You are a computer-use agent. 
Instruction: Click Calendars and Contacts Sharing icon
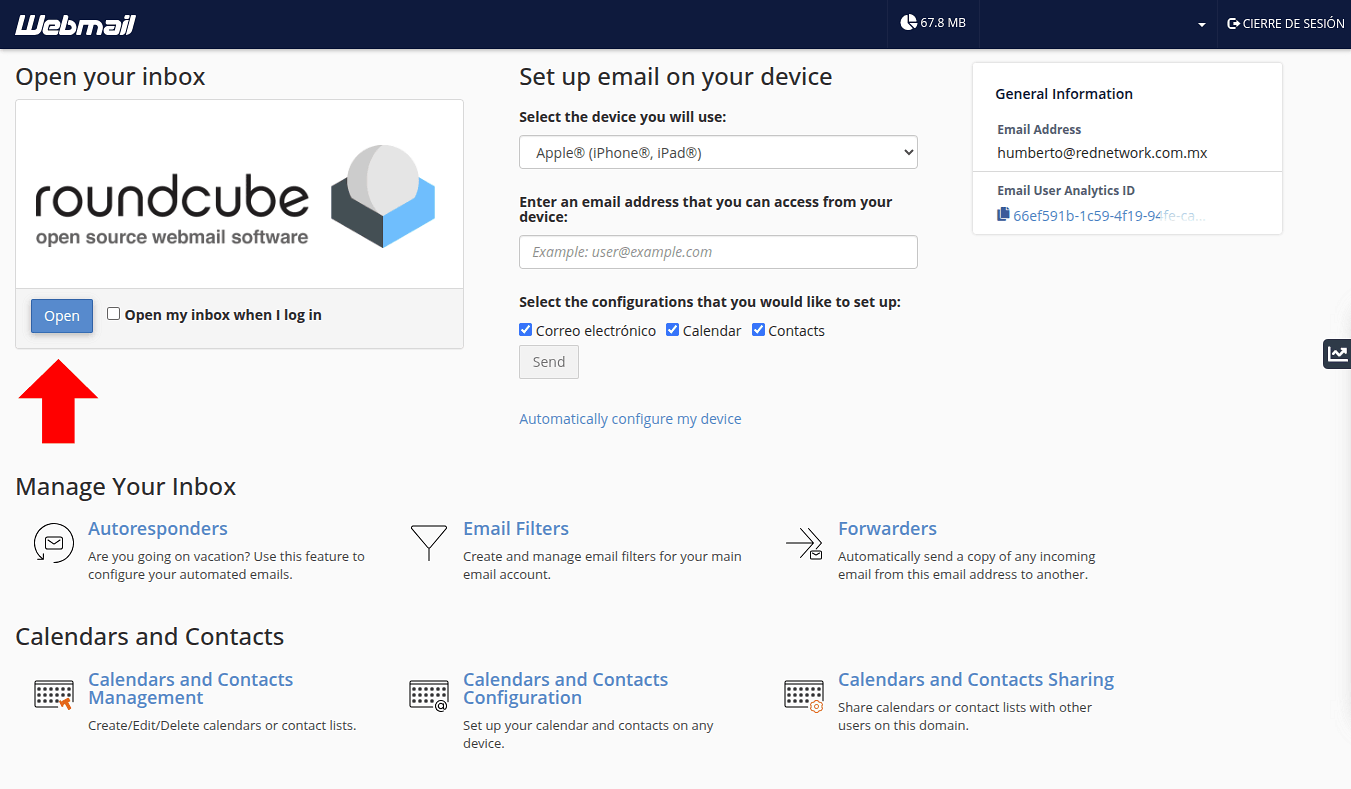click(x=804, y=694)
